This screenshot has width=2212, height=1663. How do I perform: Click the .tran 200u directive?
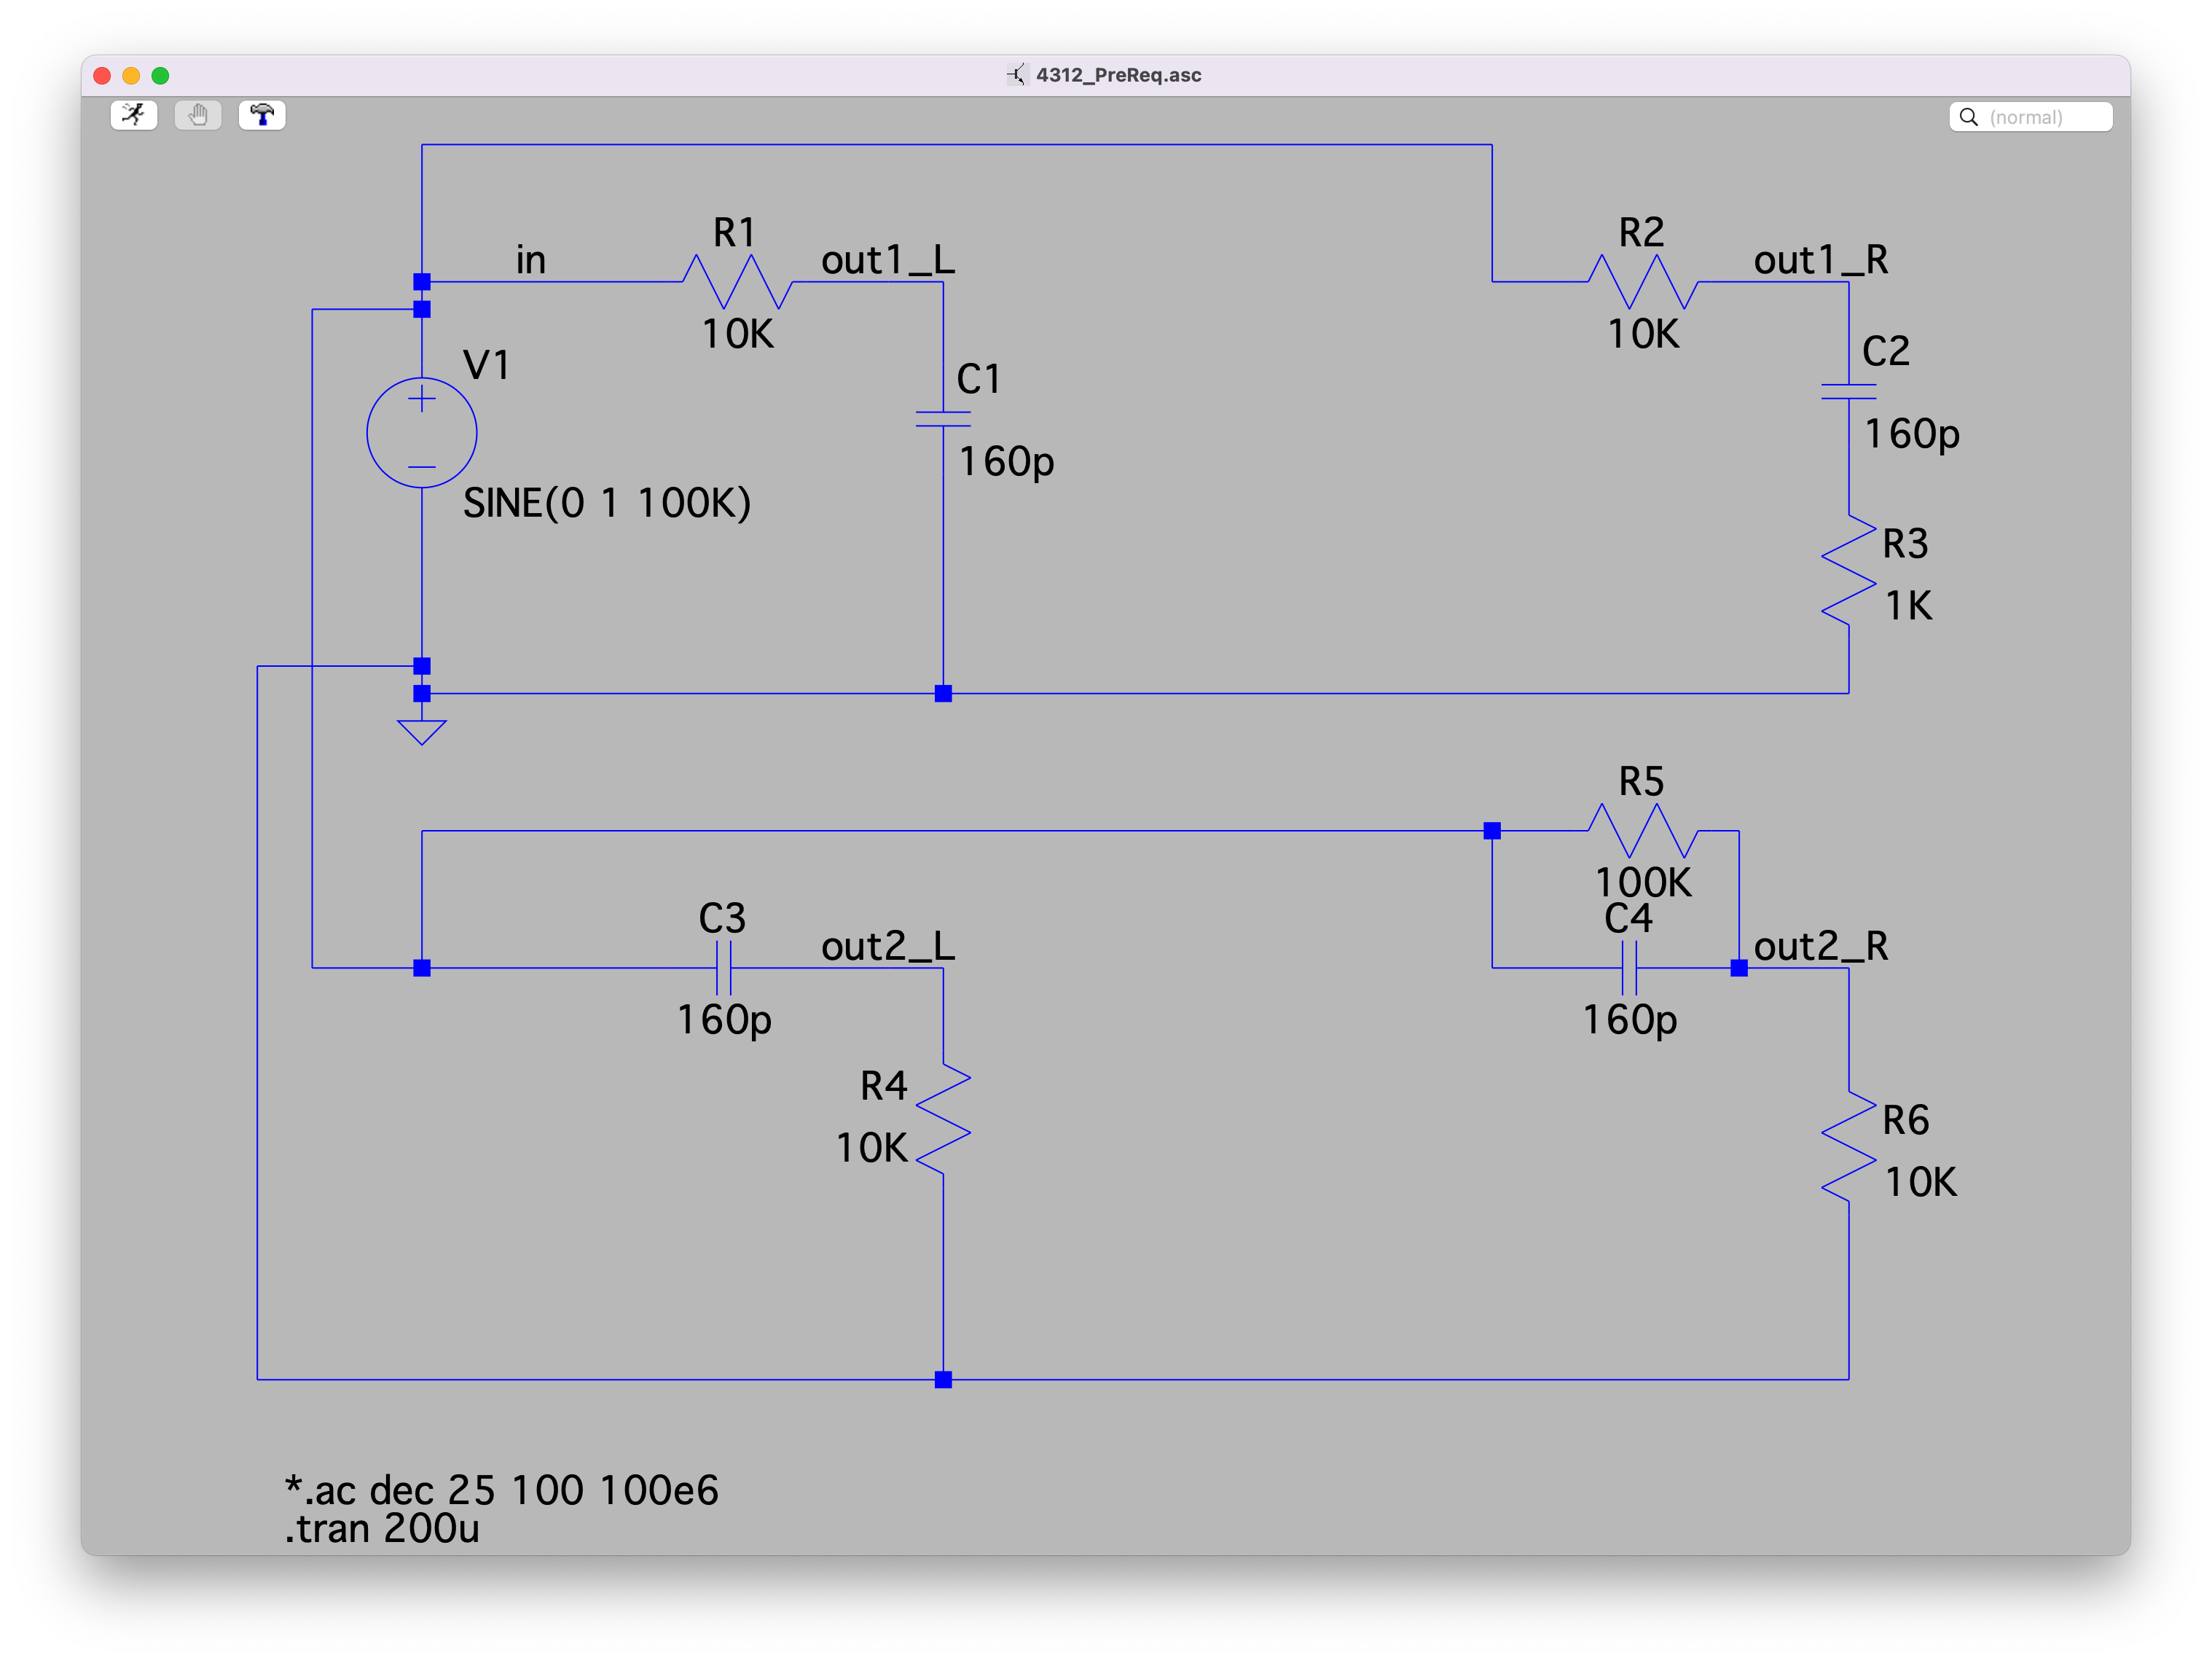382,1529
